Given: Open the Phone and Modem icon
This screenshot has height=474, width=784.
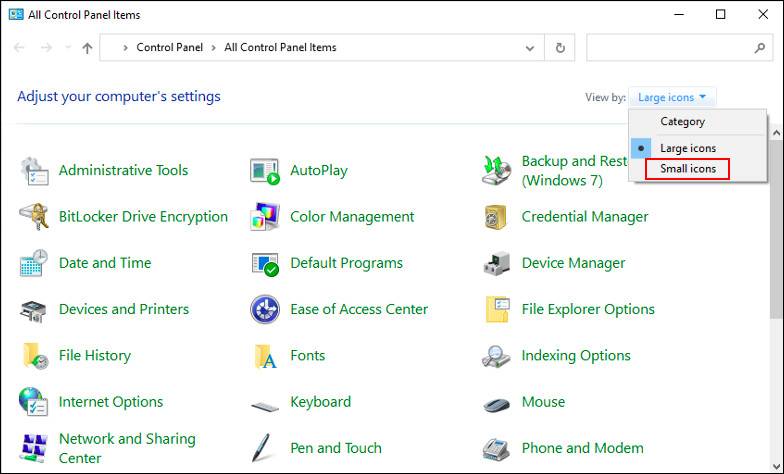Looking at the screenshot, I should point(496,449).
